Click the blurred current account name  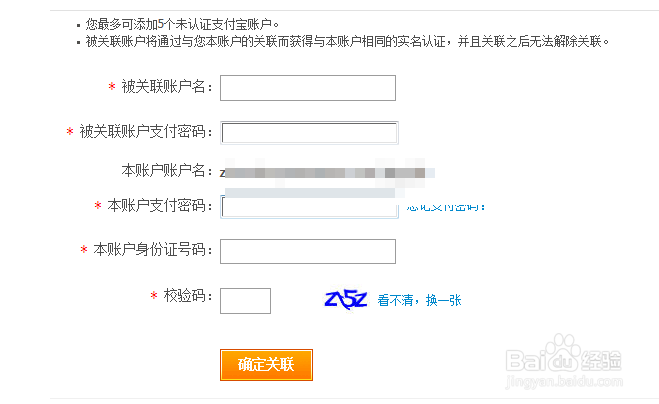tap(327, 173)
